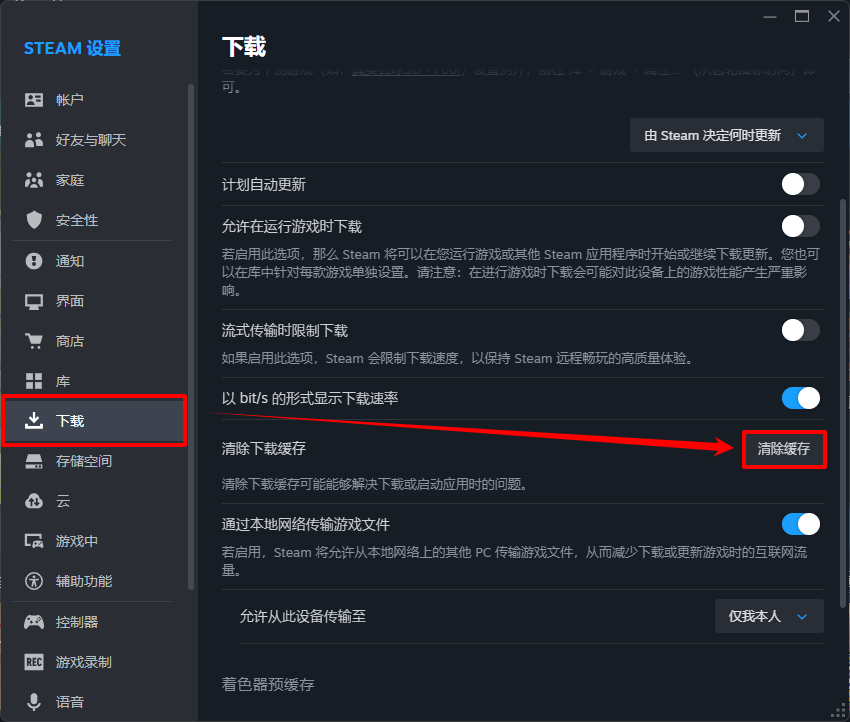The width and height of the screenshot is (850, 722).
Task: Toggle 允许在运行游戏时下载 switch
Action: coord(800,226)
